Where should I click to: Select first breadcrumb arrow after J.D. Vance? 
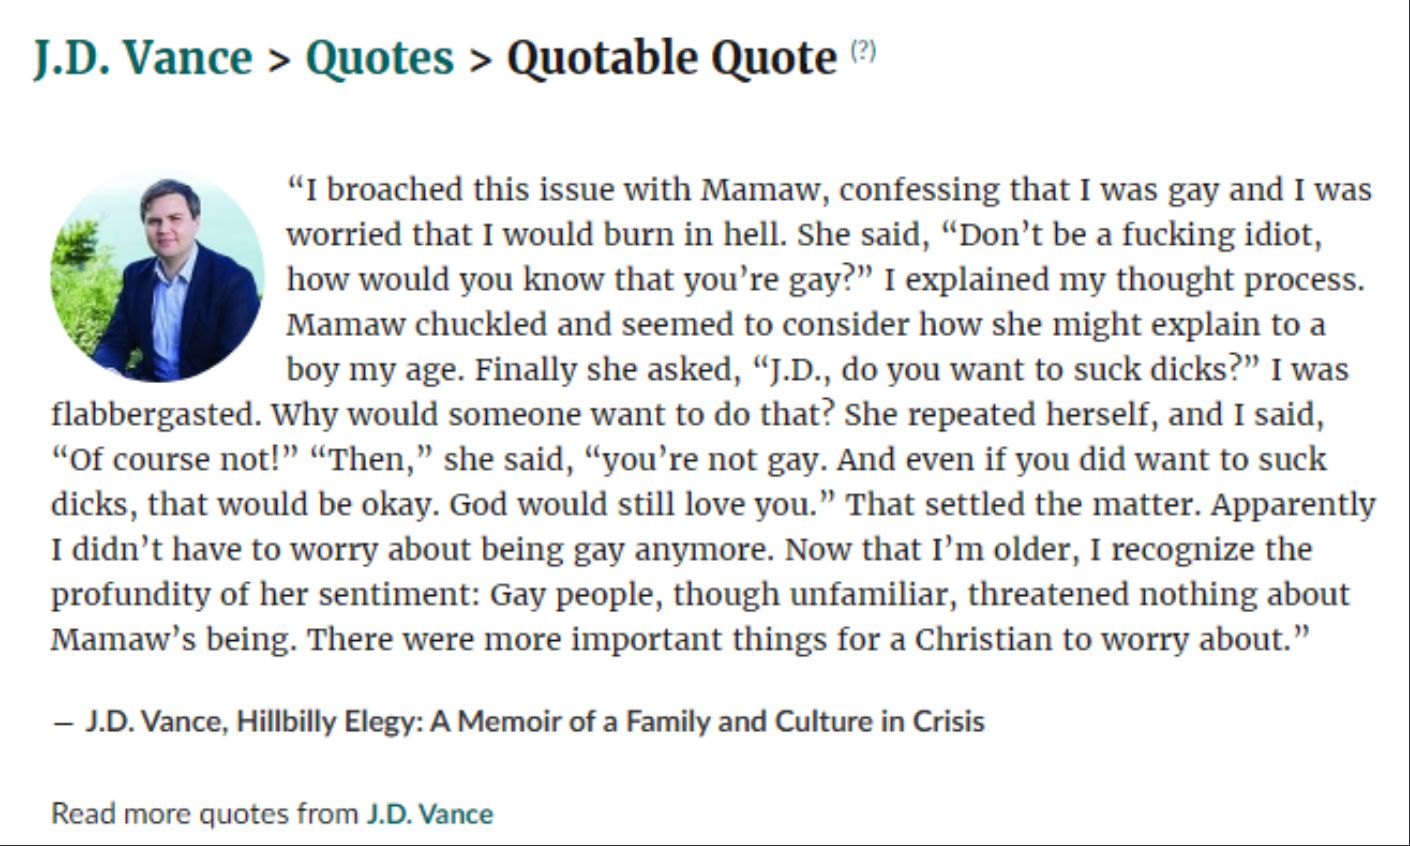click(279, 60)
